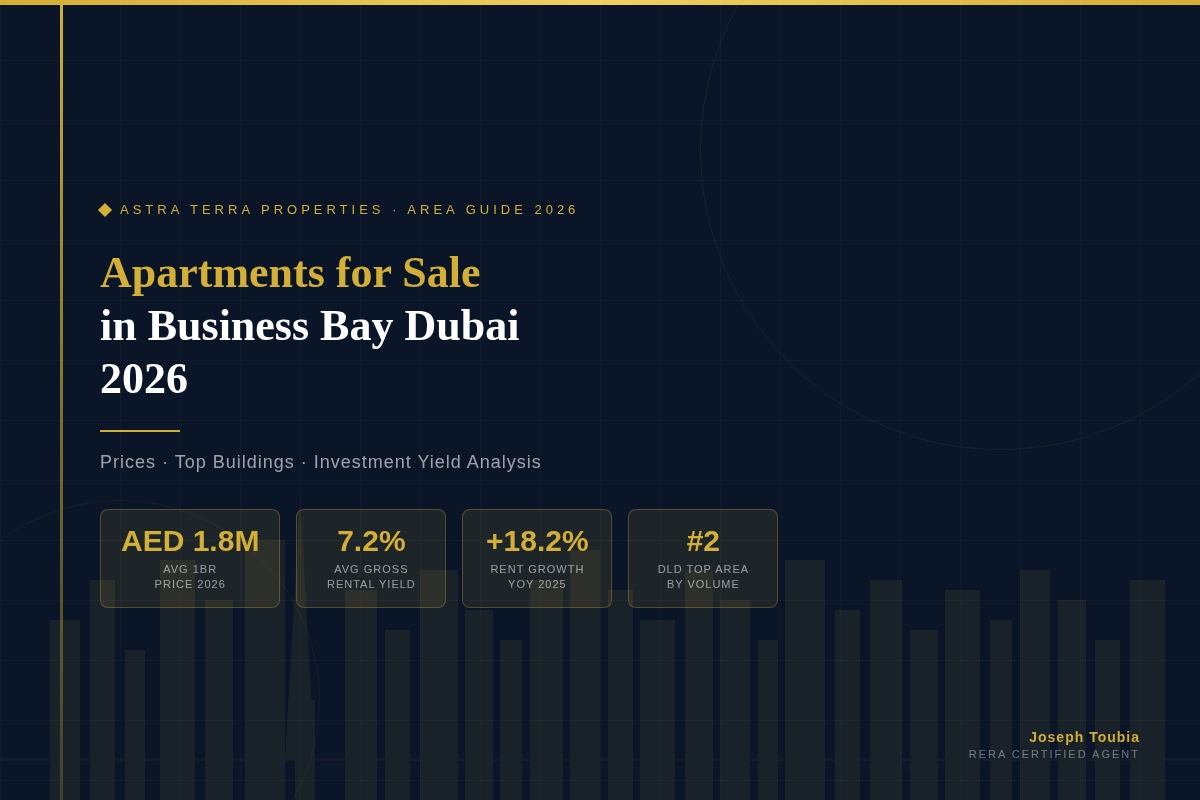Click the 'Apartments for Sale' gold heading
The width and height of the screenshot is (1200, 800).
(290, 273)
